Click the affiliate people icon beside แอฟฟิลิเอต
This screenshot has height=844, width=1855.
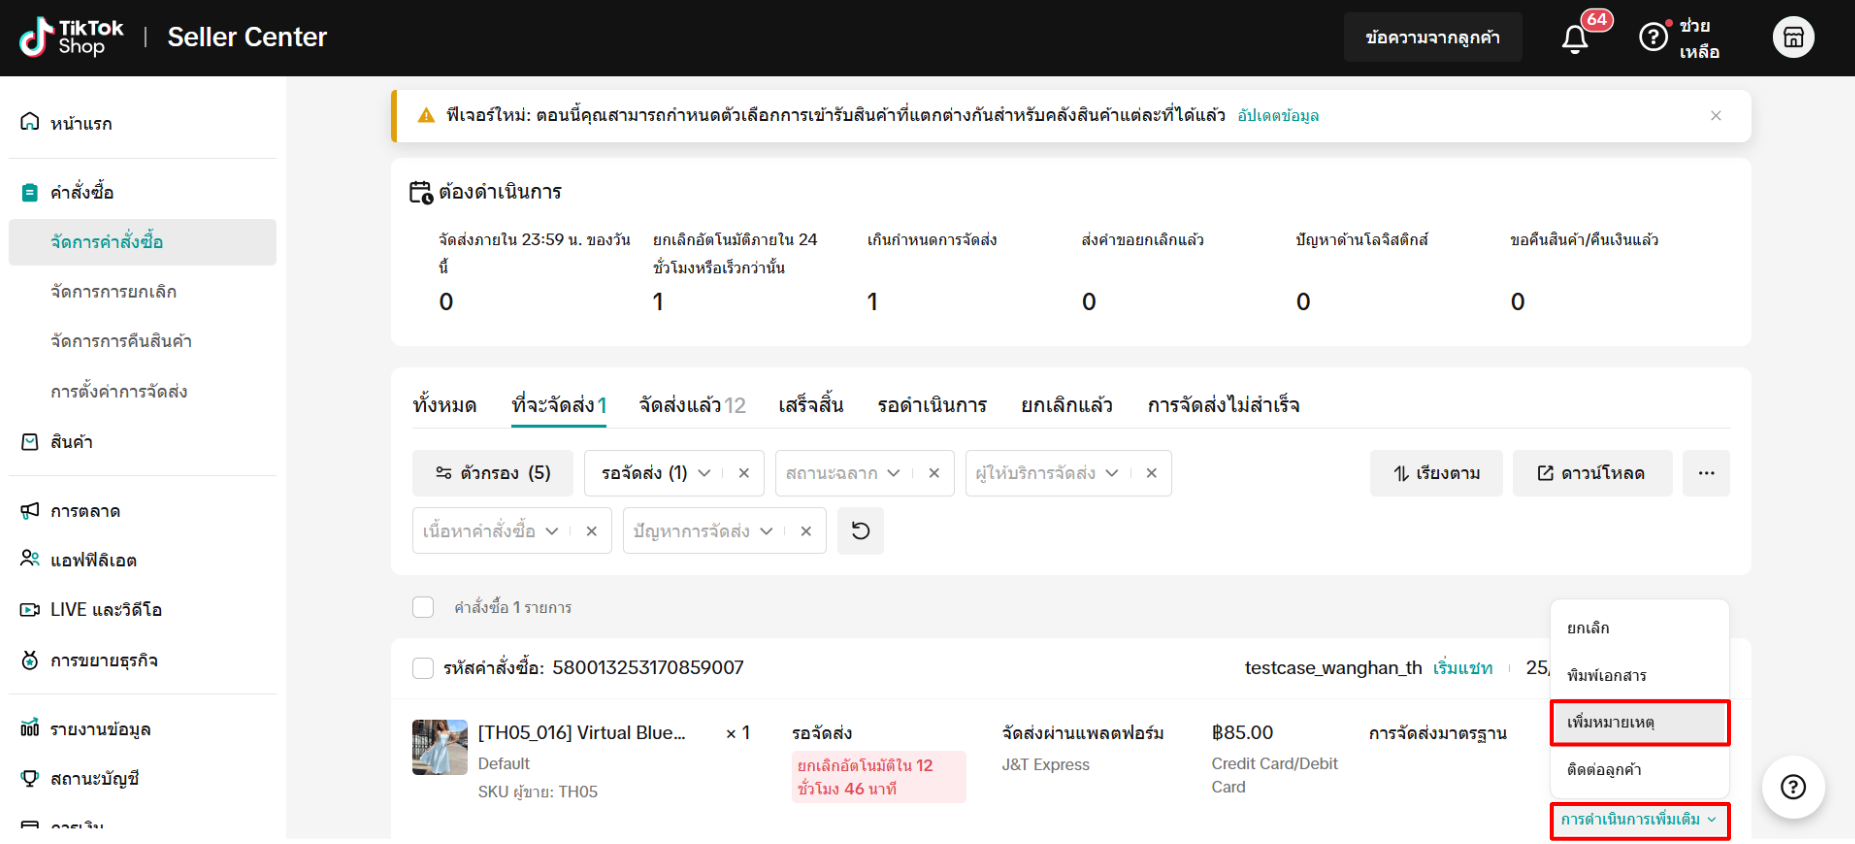(30, 559)
